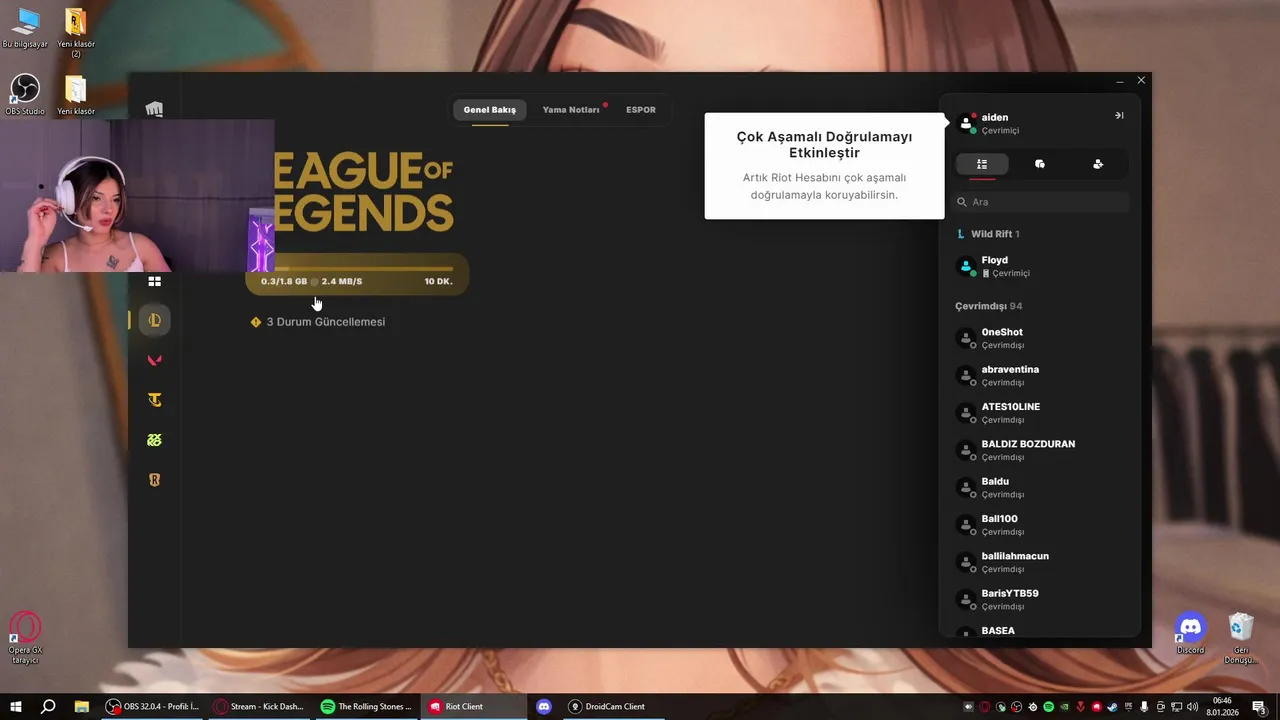Open the Recycle Bin desktop icon
This screenshot has height=720, width=1280.
point(1241,638)
